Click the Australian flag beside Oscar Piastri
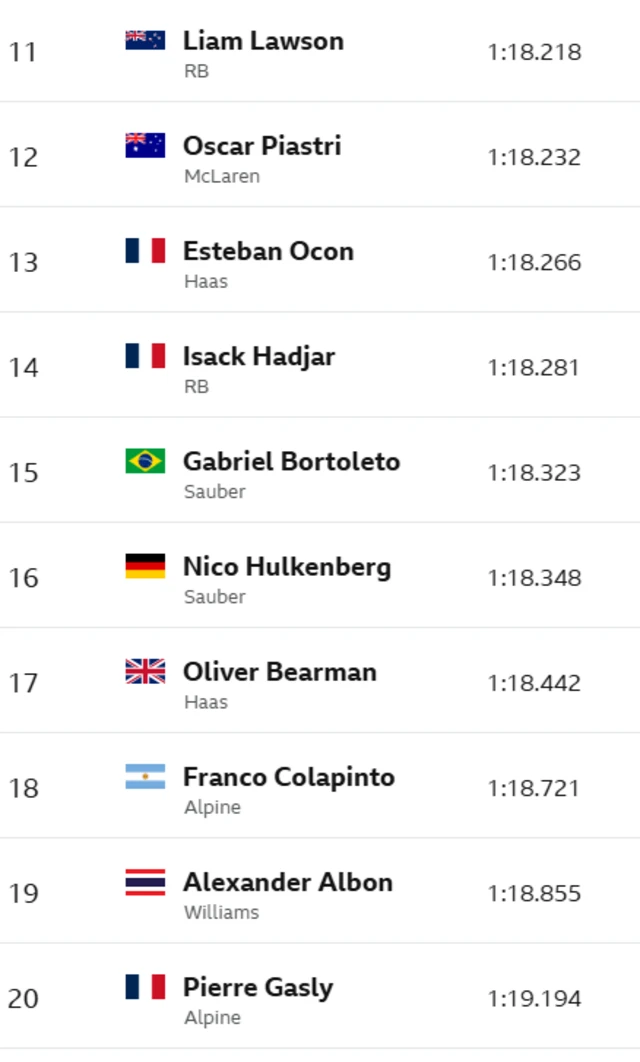This screenshot has width=640, height=1062. tap(145, 145)
